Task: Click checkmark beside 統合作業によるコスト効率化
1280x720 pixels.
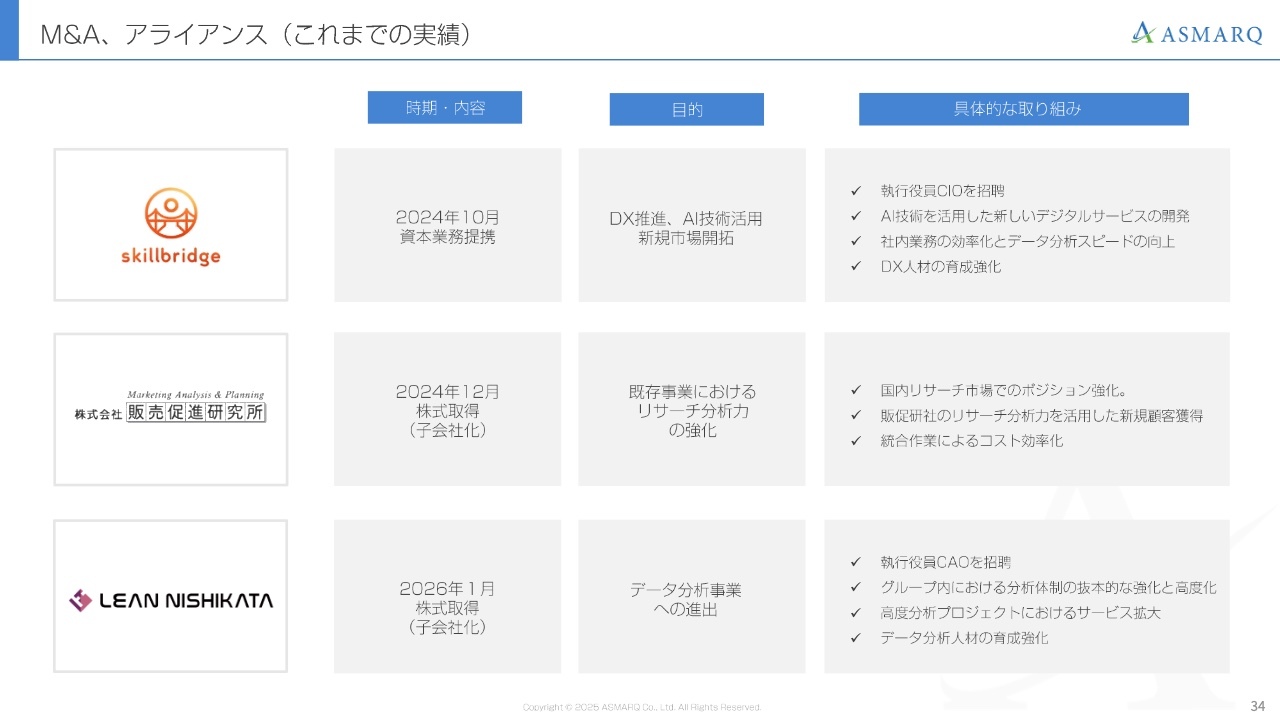Action: (x=855, y=440)
